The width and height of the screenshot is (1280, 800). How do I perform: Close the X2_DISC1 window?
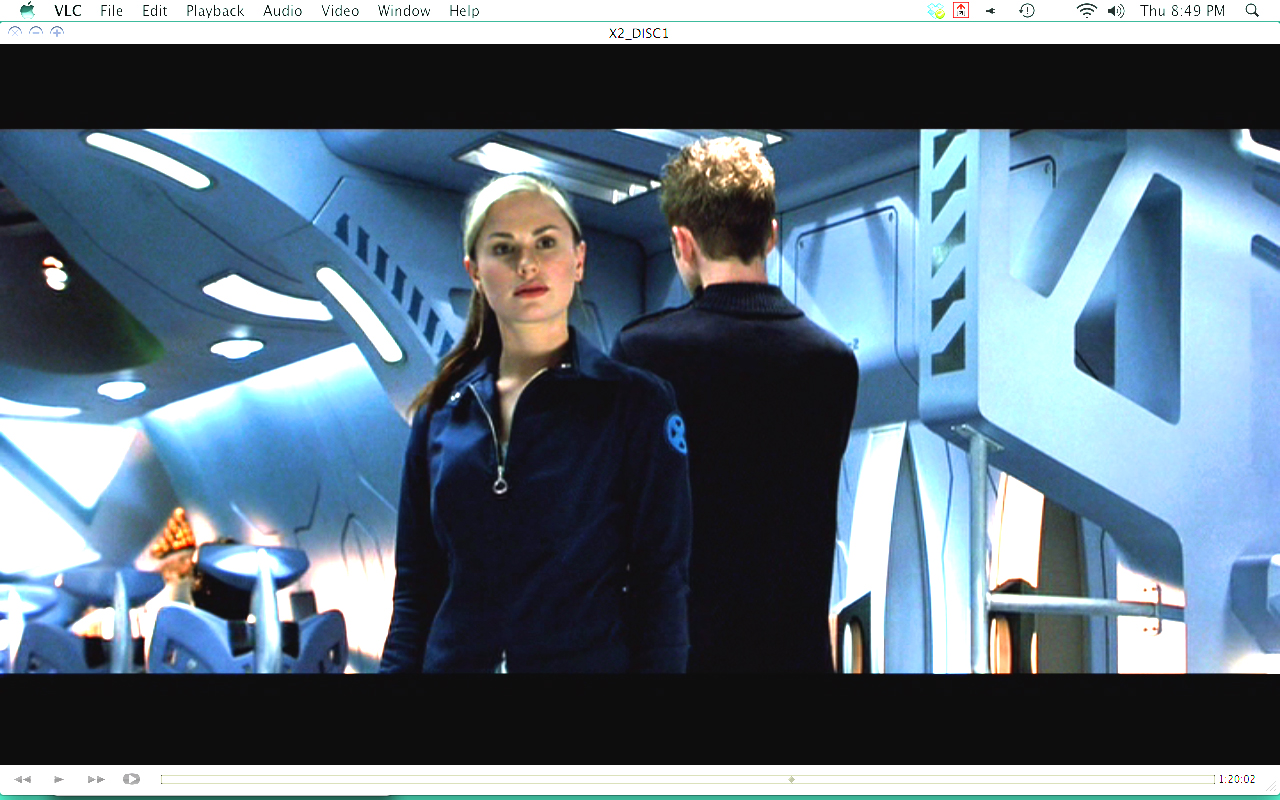pos(14,32)
